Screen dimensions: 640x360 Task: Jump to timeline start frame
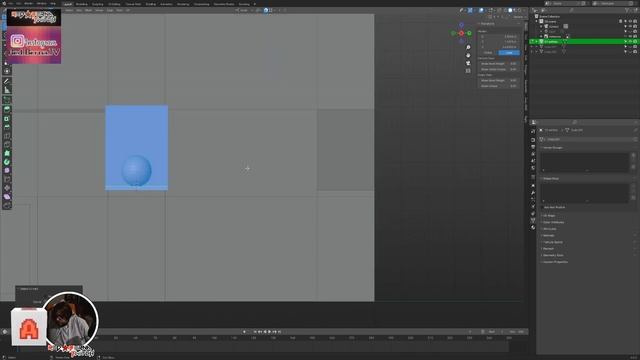point(255,332)
